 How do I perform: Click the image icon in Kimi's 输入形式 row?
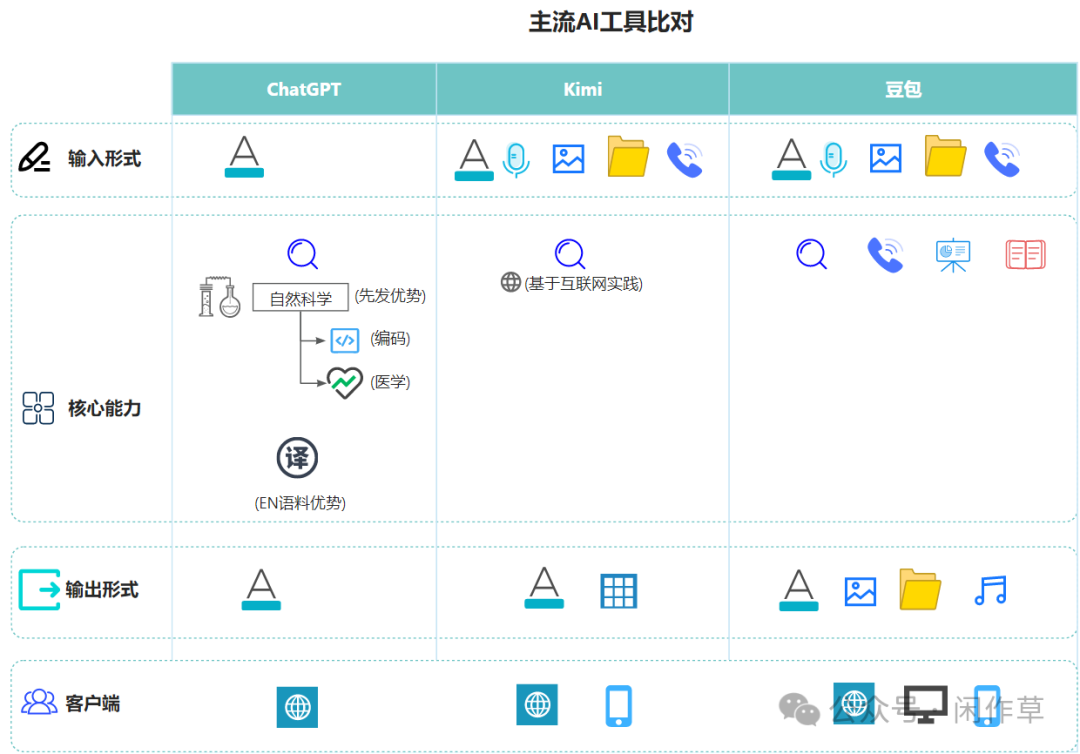(x=568, y=159)
